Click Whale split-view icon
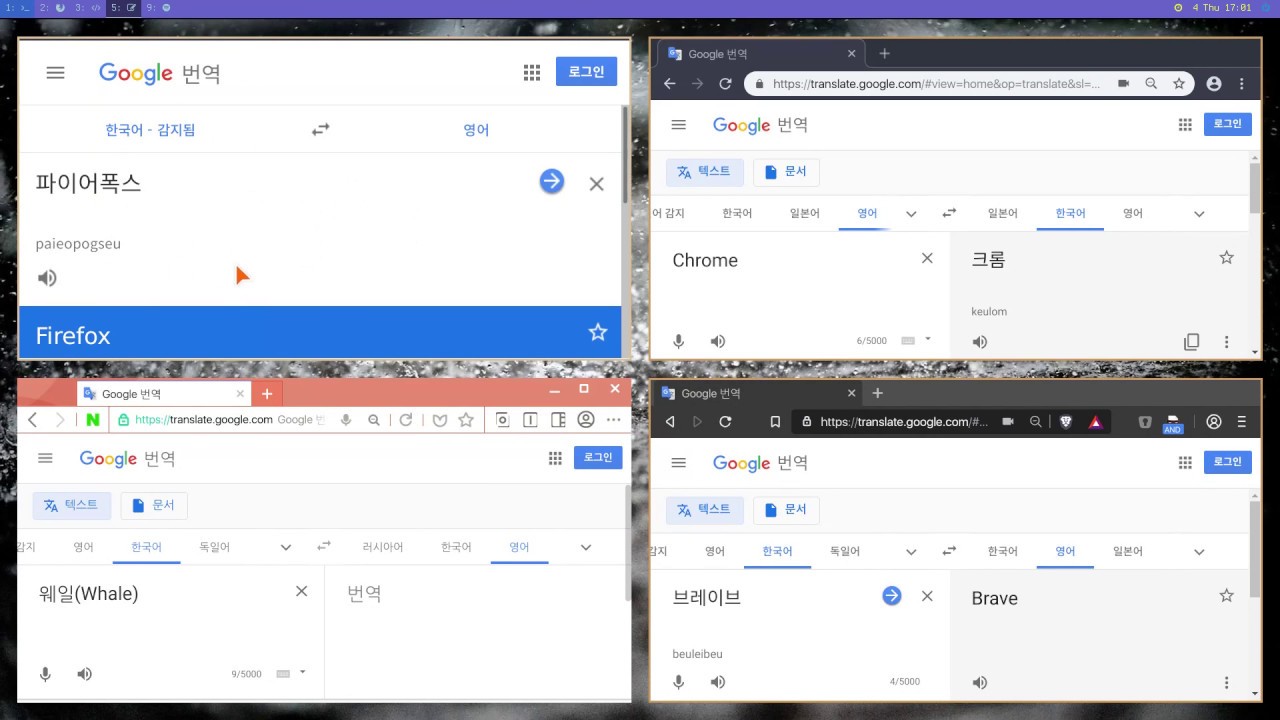 coord(530,420)
